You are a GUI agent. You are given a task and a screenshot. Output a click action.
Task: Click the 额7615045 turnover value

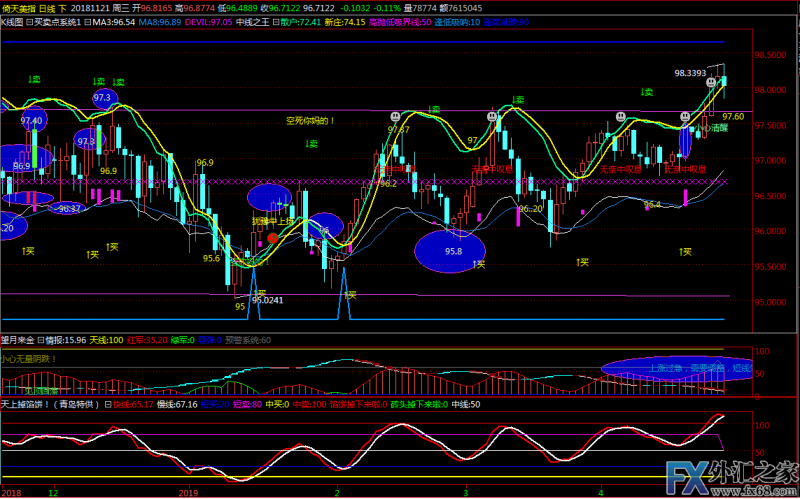click(x=459, y=8)
